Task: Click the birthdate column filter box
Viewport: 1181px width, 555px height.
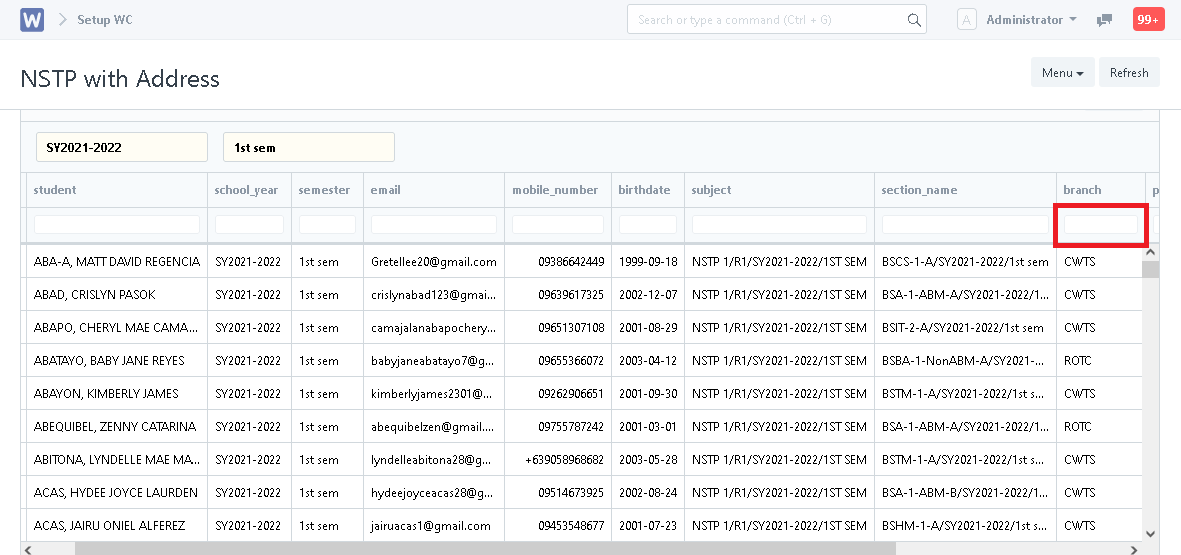Action: 648,224
